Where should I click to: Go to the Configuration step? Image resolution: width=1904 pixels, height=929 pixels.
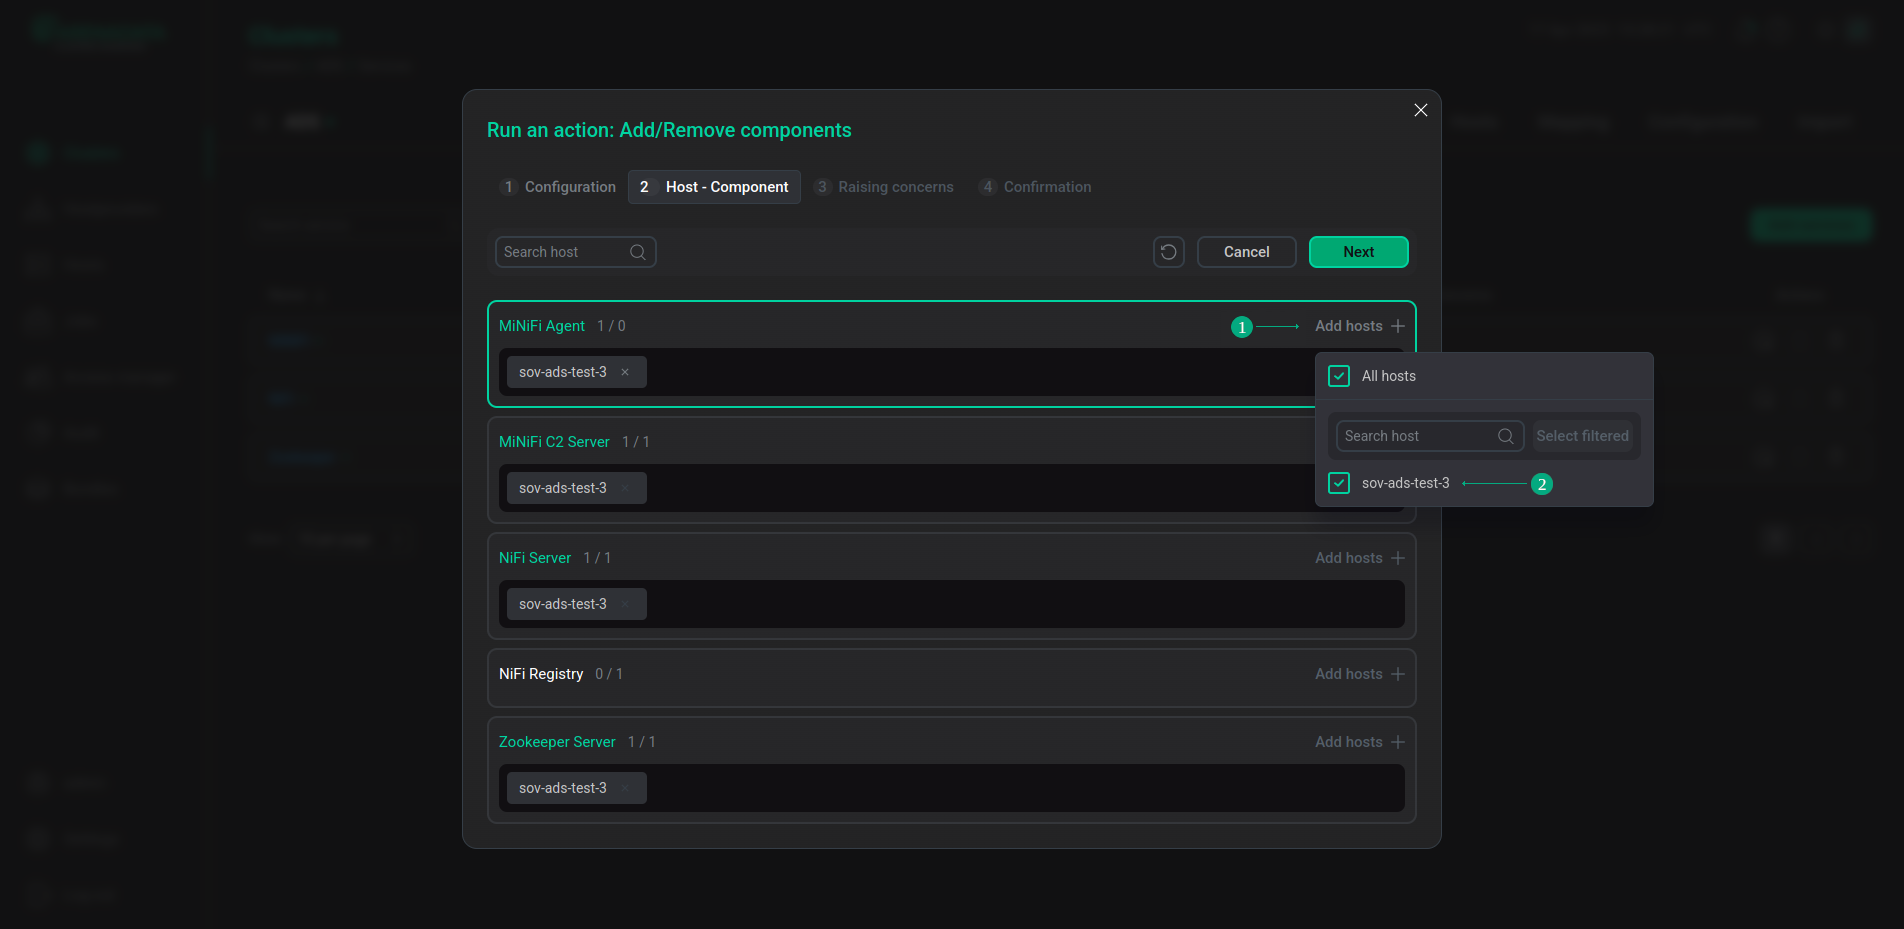(558, 187)
